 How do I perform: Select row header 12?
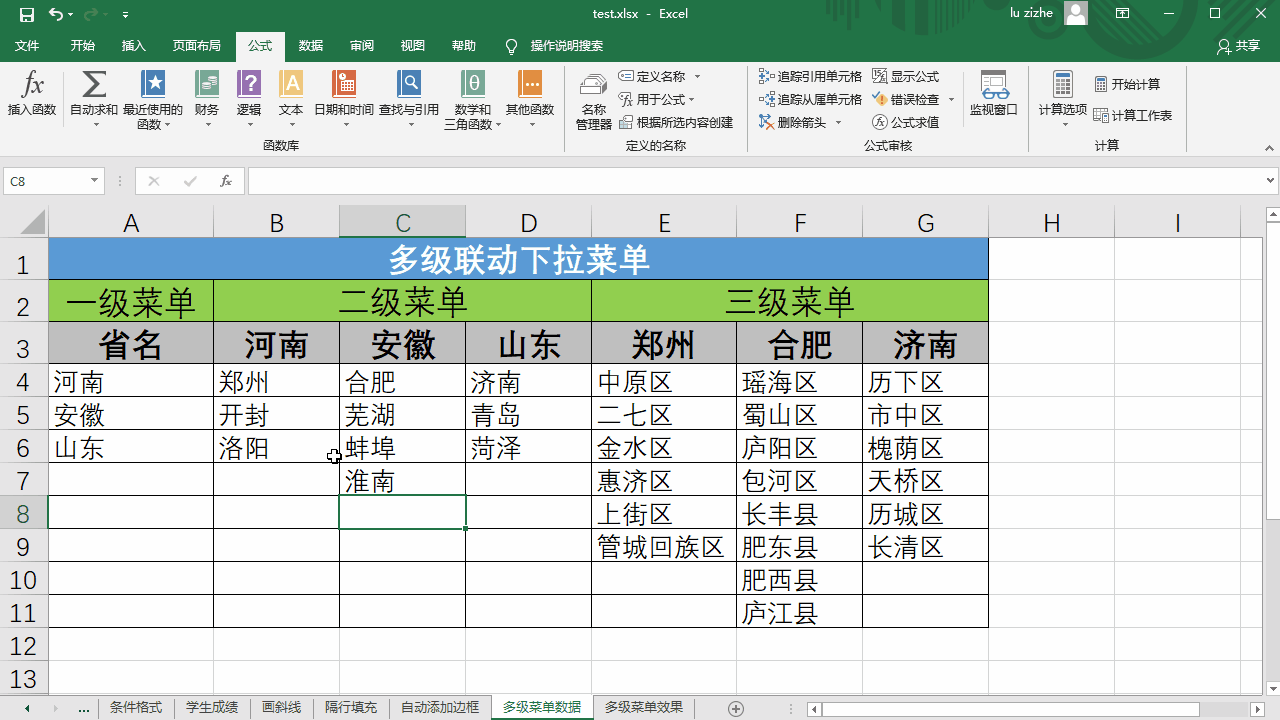(x=24, y=645)
